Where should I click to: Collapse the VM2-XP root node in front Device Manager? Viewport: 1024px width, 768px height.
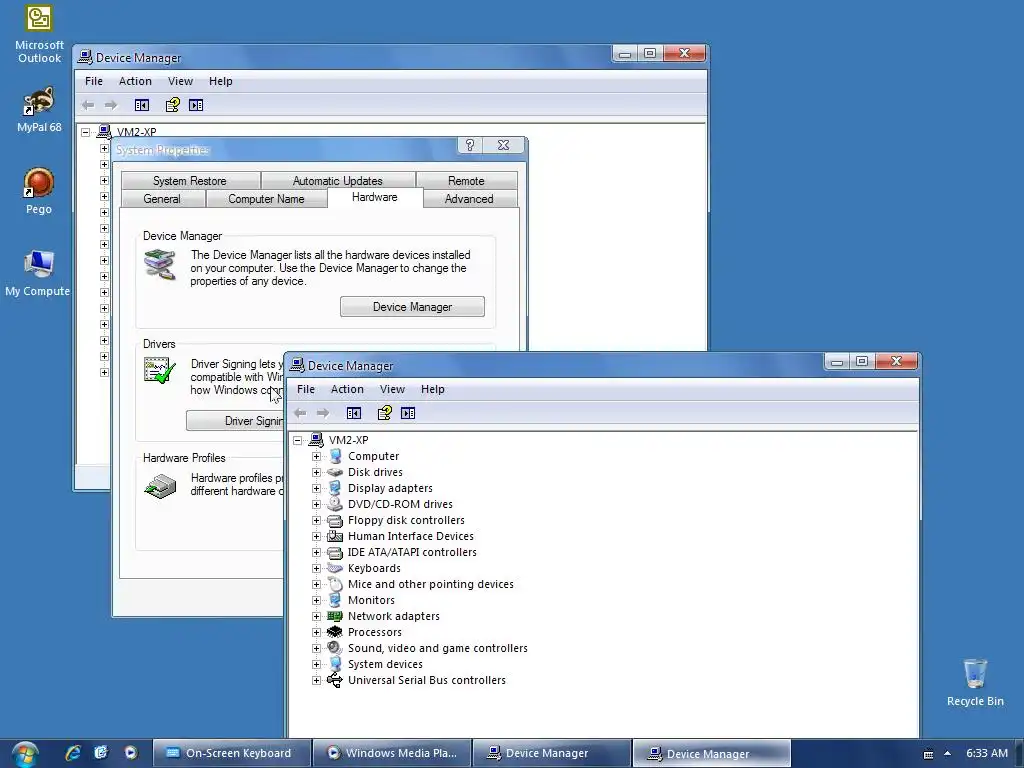point(298,440)
